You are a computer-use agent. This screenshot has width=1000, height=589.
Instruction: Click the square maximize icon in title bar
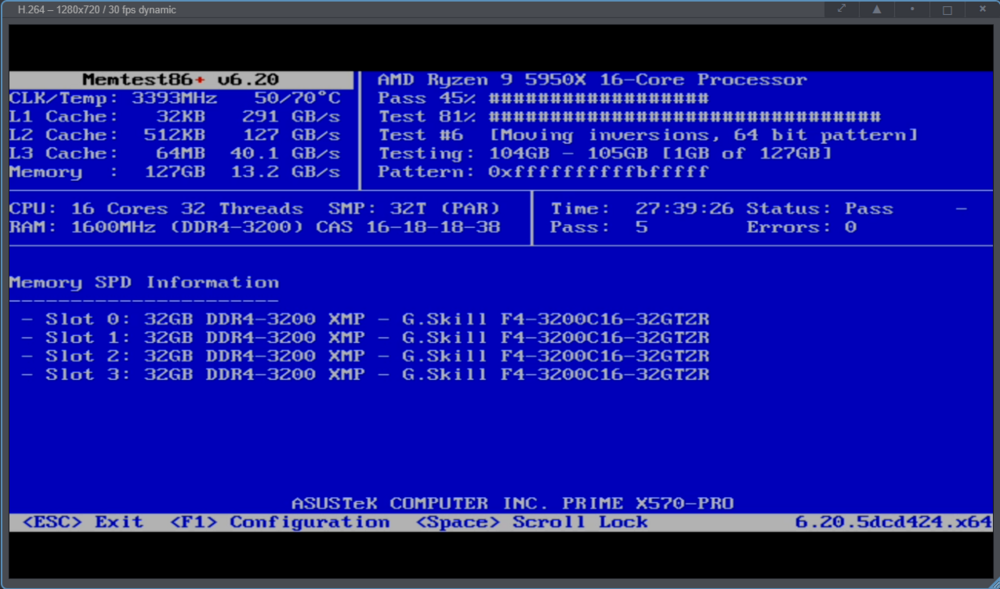(x=947, y=10)
